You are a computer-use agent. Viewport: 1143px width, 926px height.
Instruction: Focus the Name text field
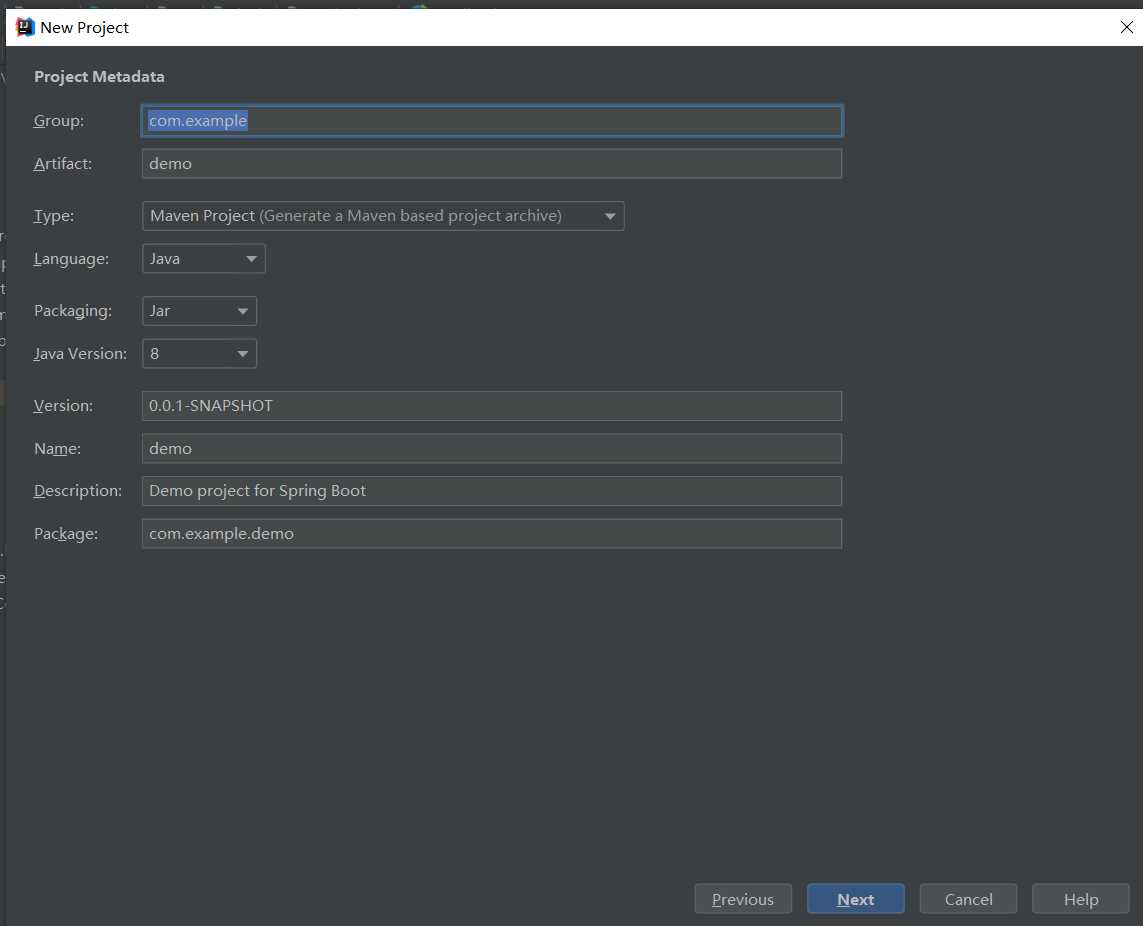(492, 448)
